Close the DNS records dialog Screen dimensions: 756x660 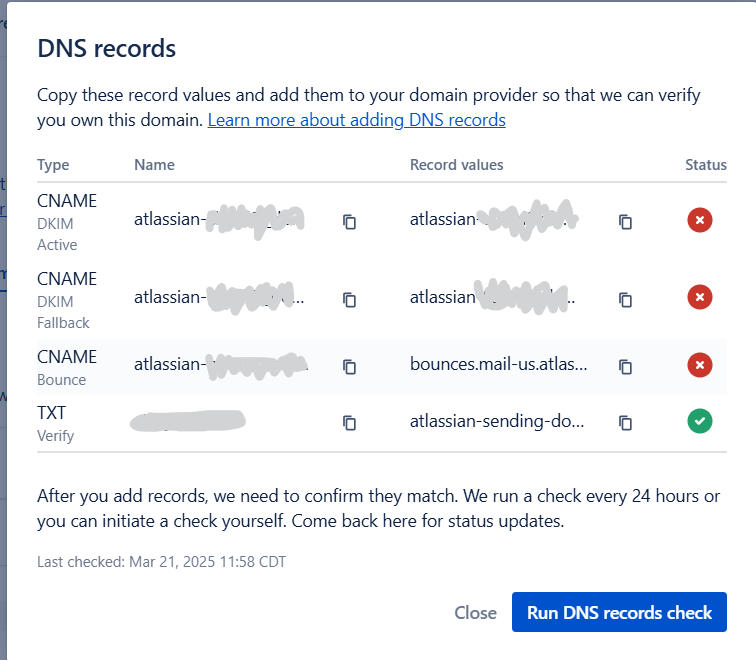coord(475,612)
